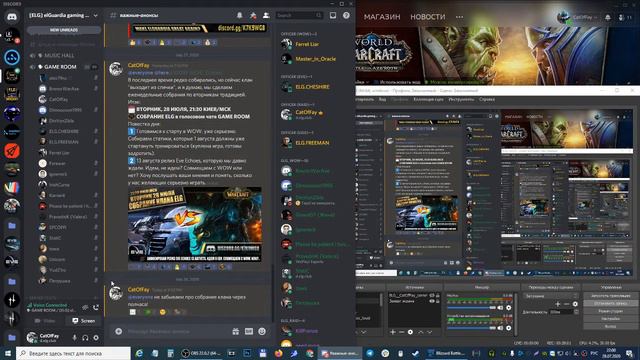640x360 pixels.
Task: Toggle visibility eye of Захват экрана source
Action: click(x=431, y=301)
